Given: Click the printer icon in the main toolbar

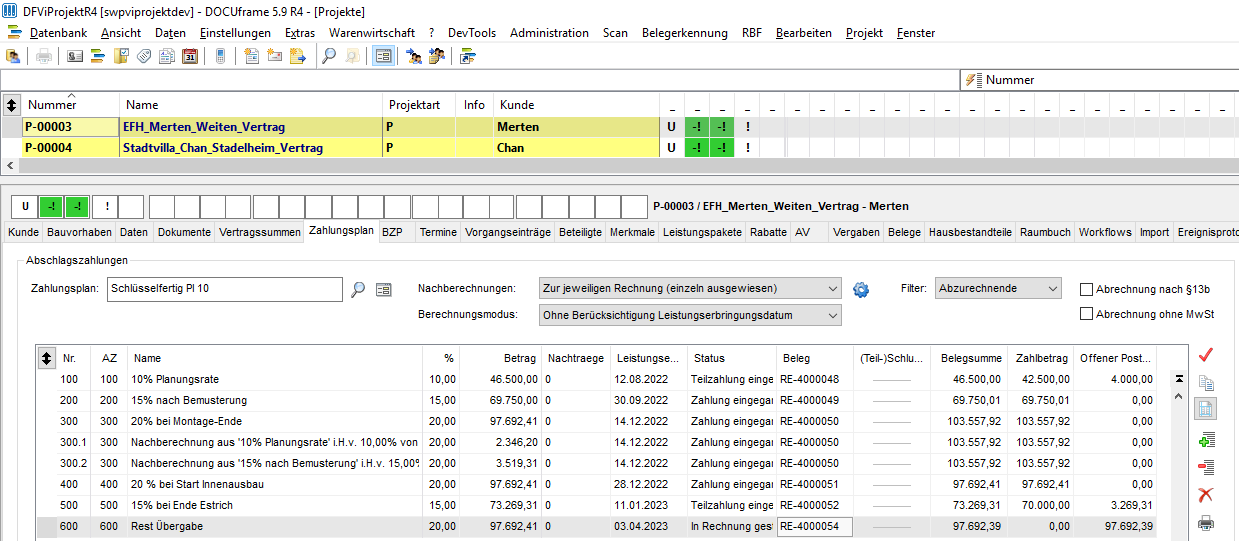Looking at the screenshot, I should [x=44, y=56].
